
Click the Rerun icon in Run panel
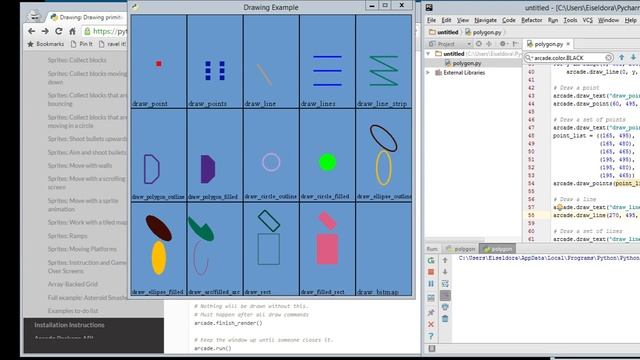(x=431, y=260)
